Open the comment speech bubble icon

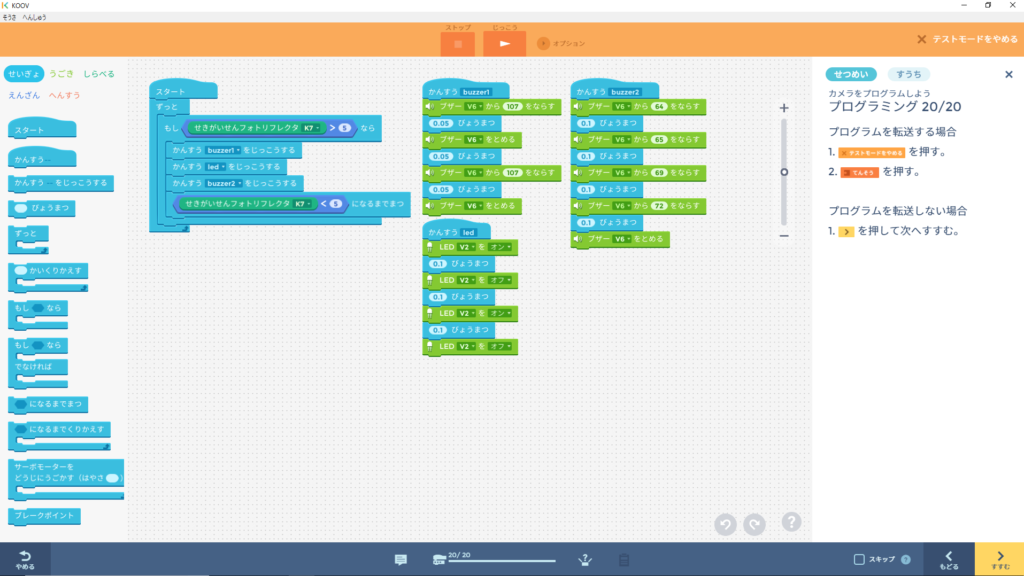click(401, 560)
